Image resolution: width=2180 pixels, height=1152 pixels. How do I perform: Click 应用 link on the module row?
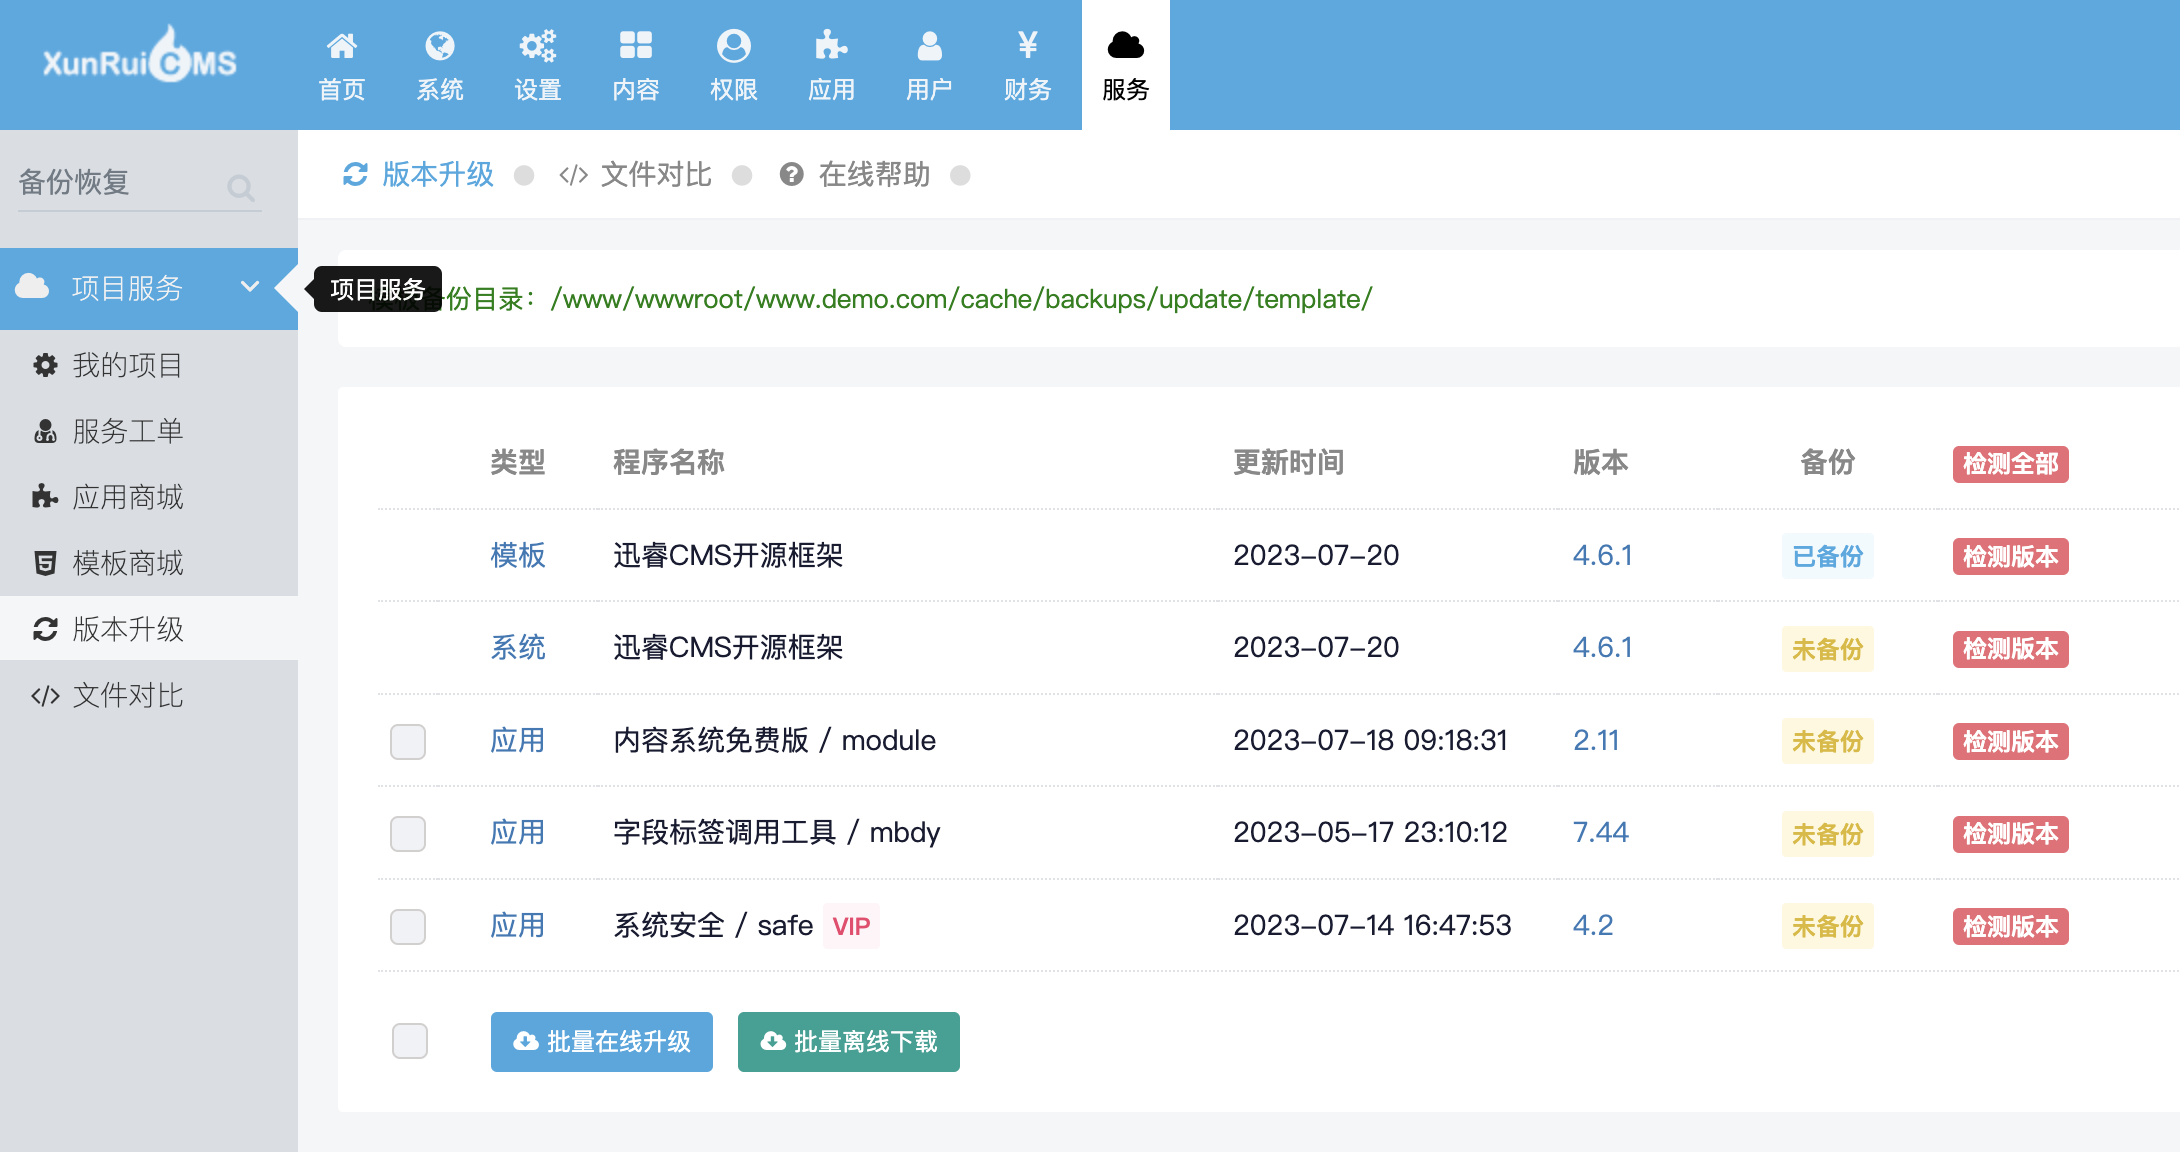tap(518, 740)
